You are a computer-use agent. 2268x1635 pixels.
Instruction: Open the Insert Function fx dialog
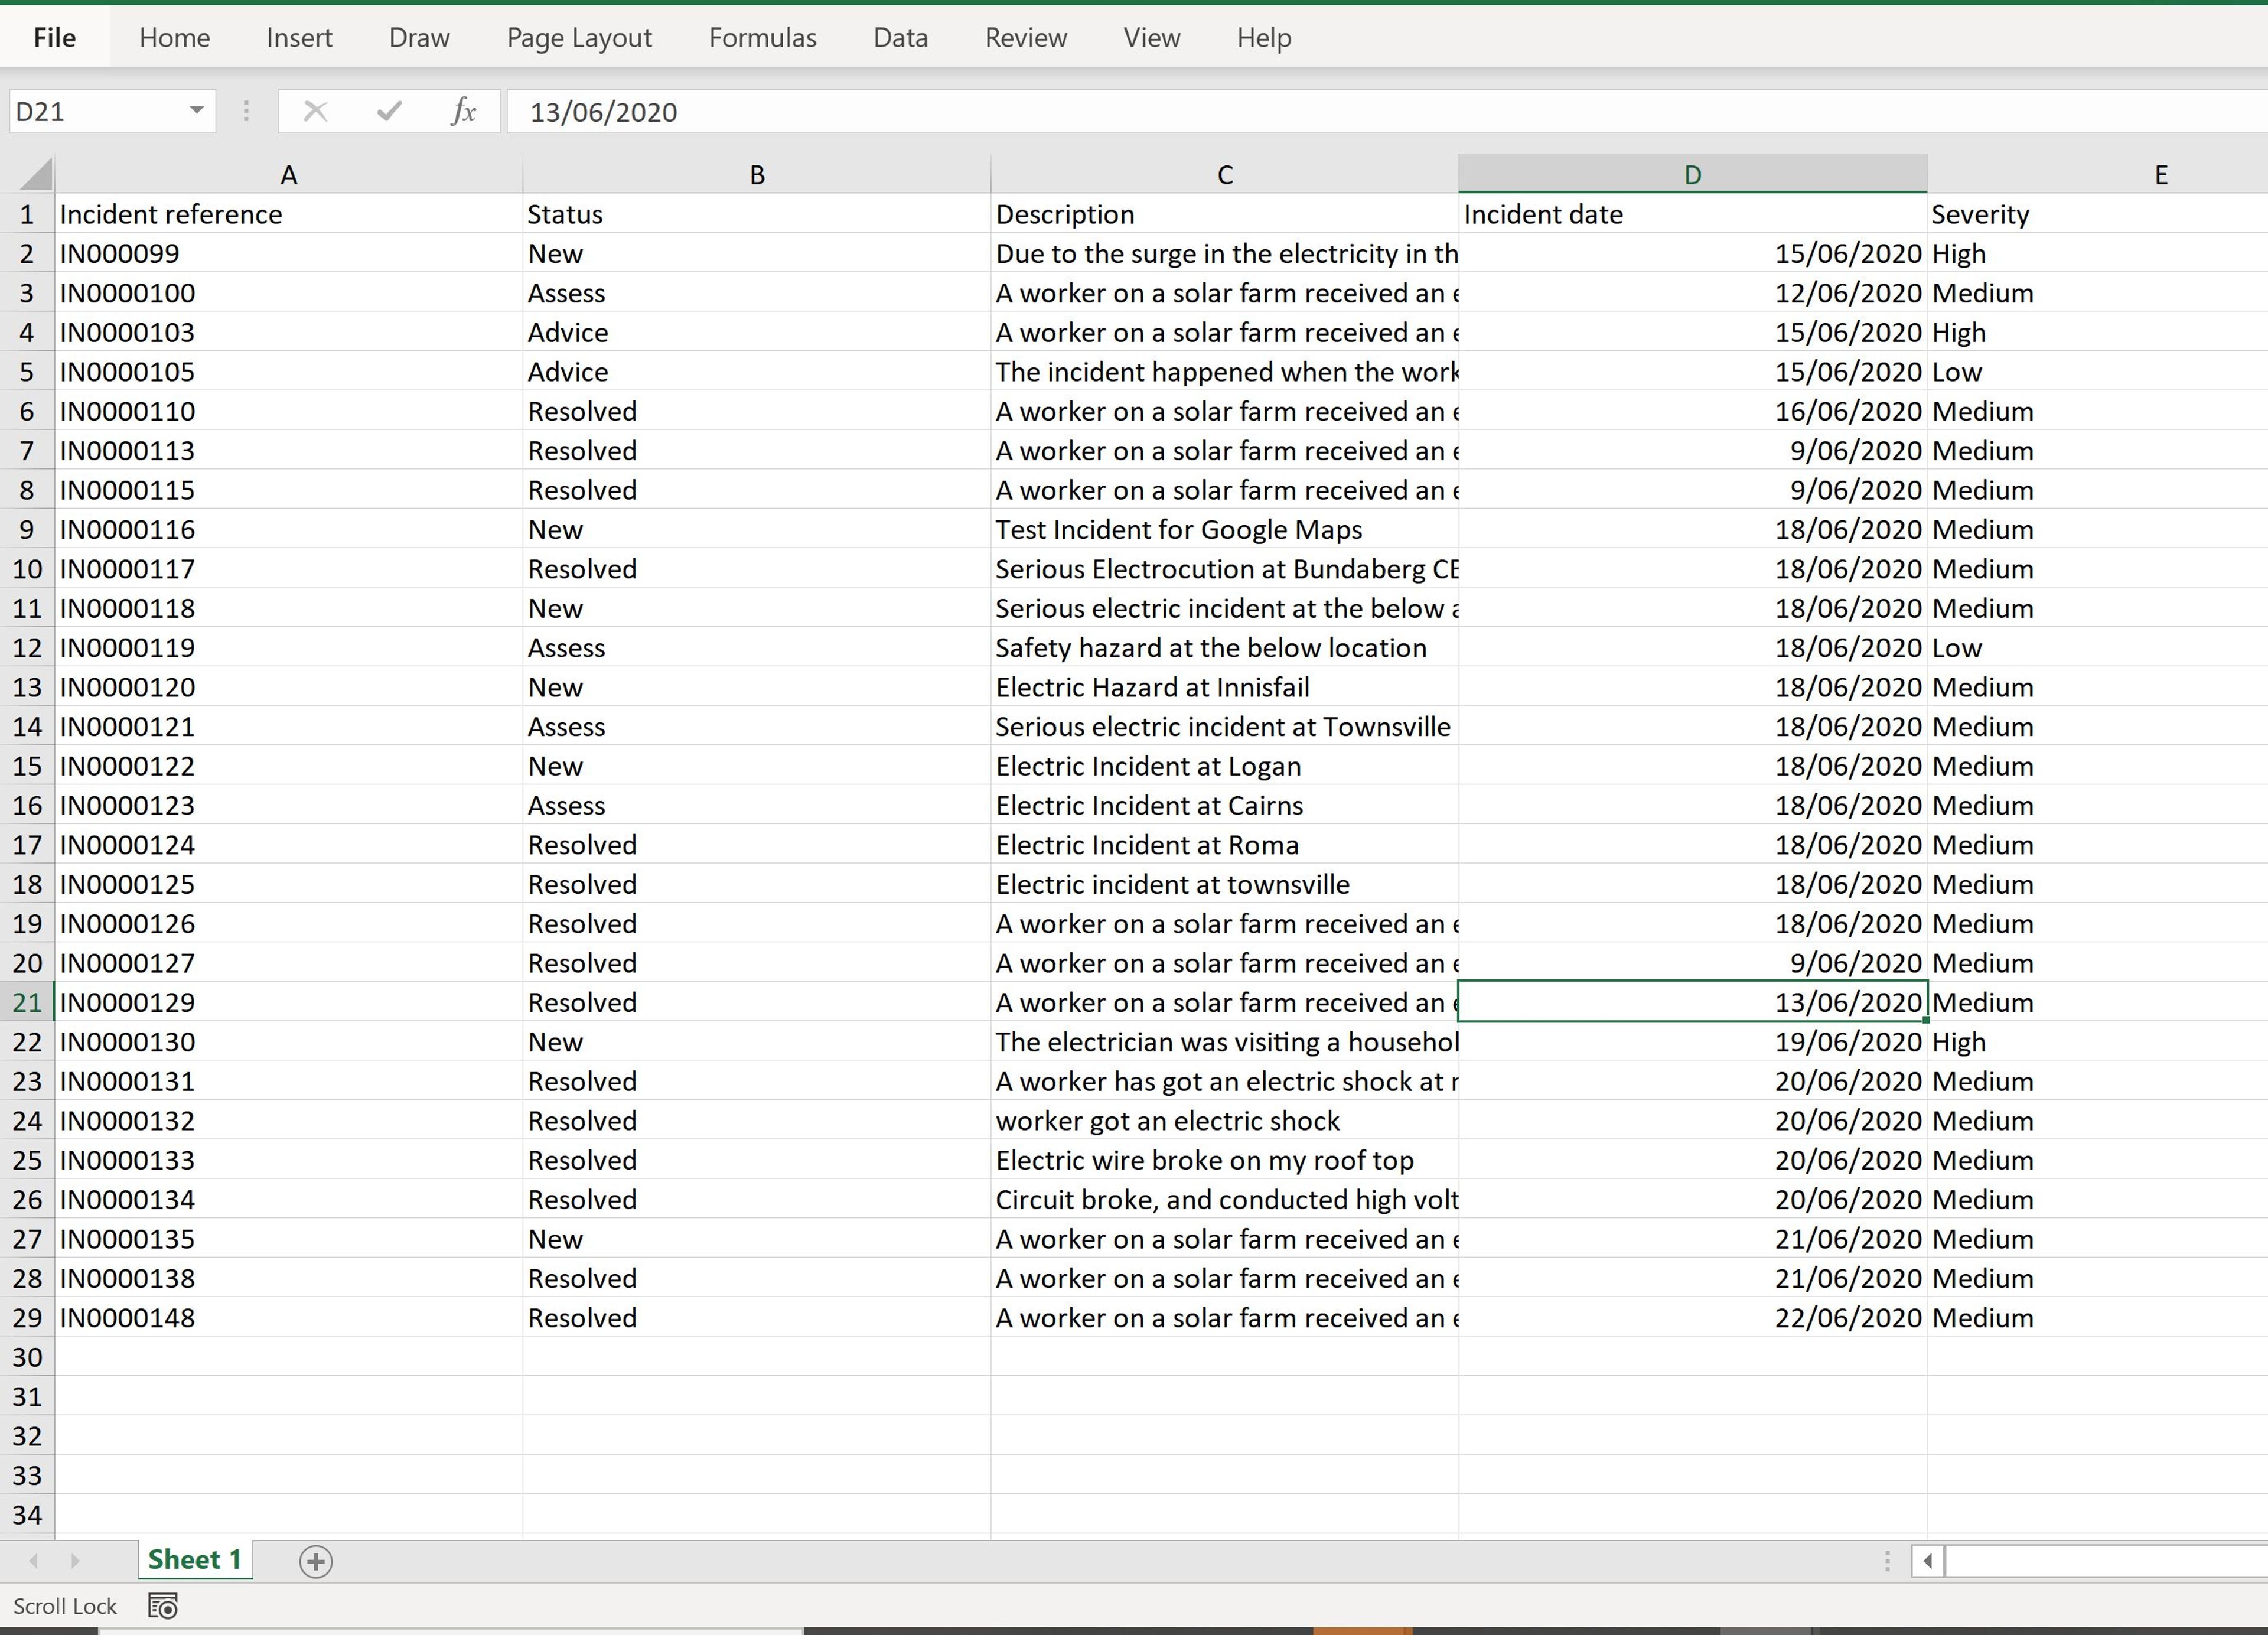(463, 111)
